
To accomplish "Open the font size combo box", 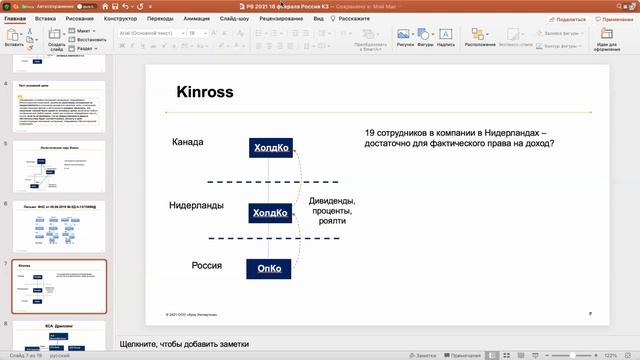I will [198, 33].
